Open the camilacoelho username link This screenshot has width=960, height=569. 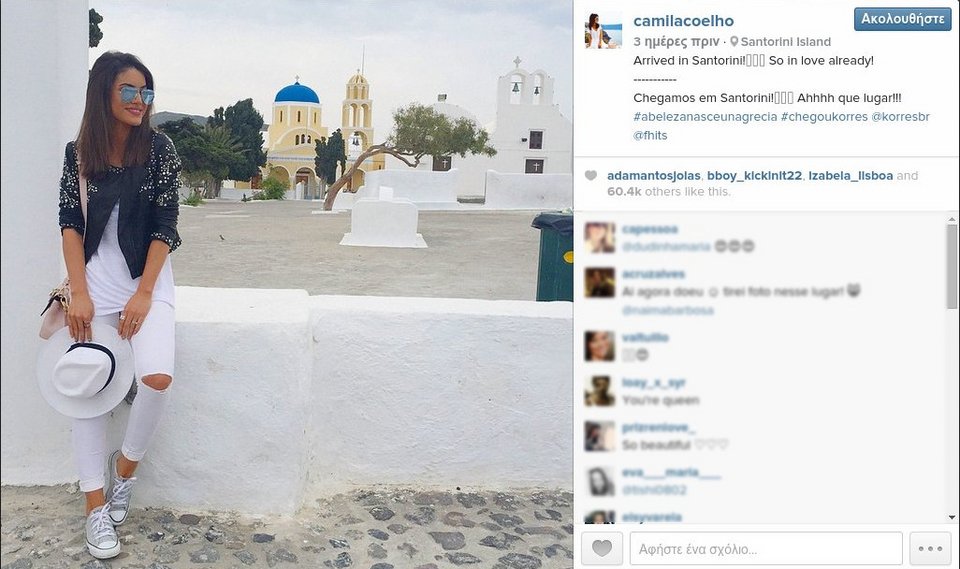point(683,21)
